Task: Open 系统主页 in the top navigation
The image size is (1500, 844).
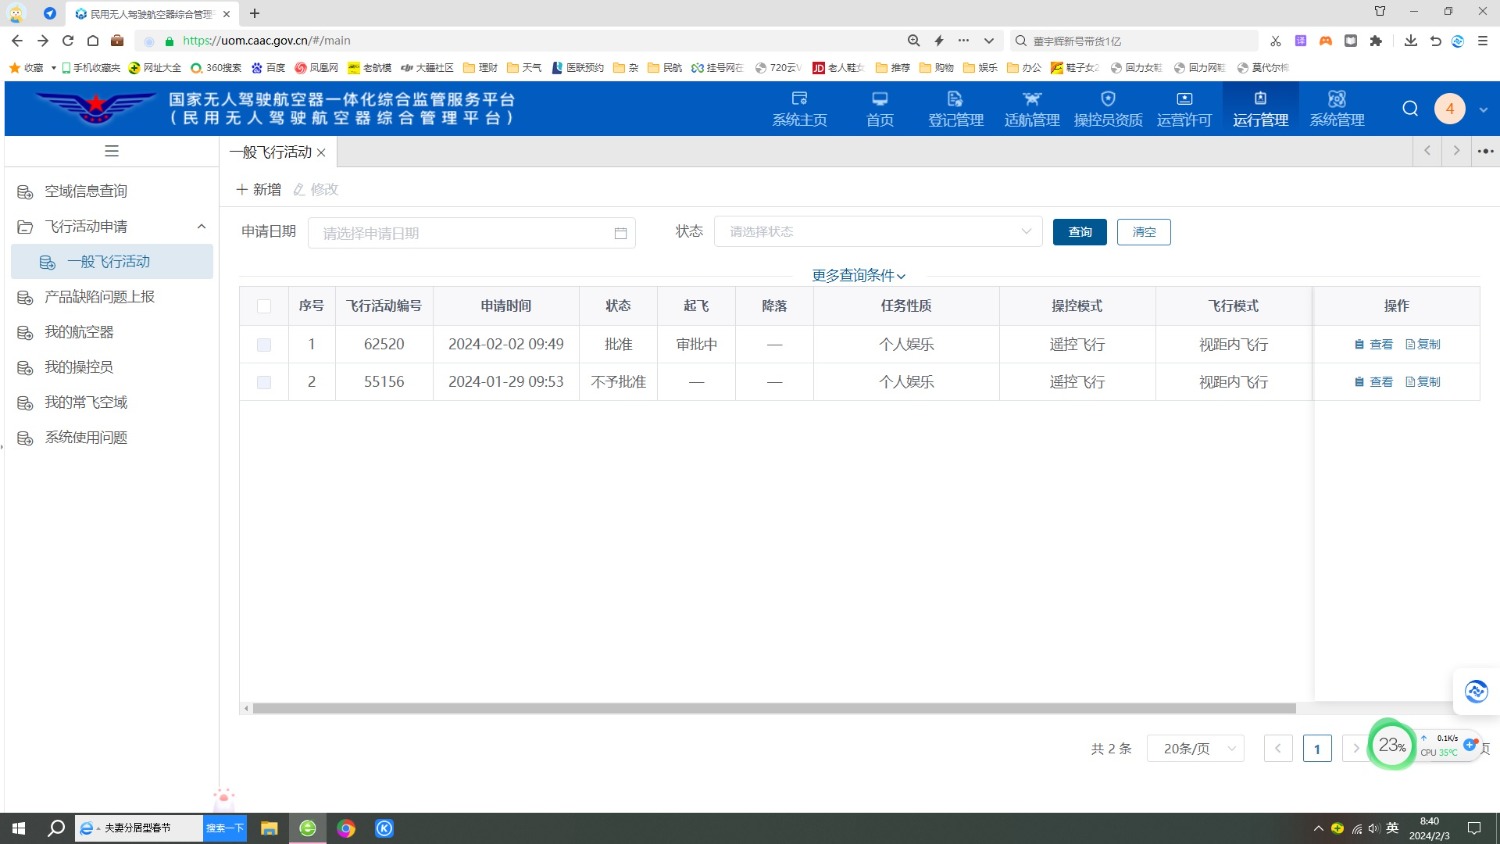Action: [x=799, y=109]
